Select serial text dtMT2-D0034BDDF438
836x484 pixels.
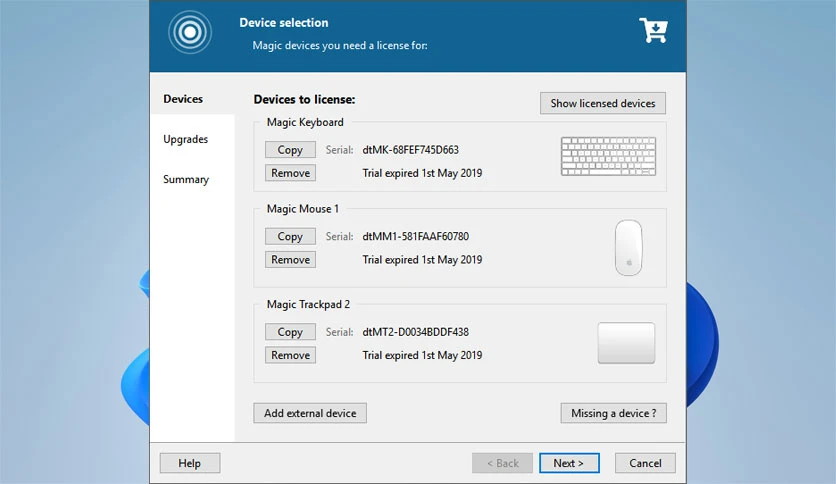pyautogui.click(x=415, y=332)
